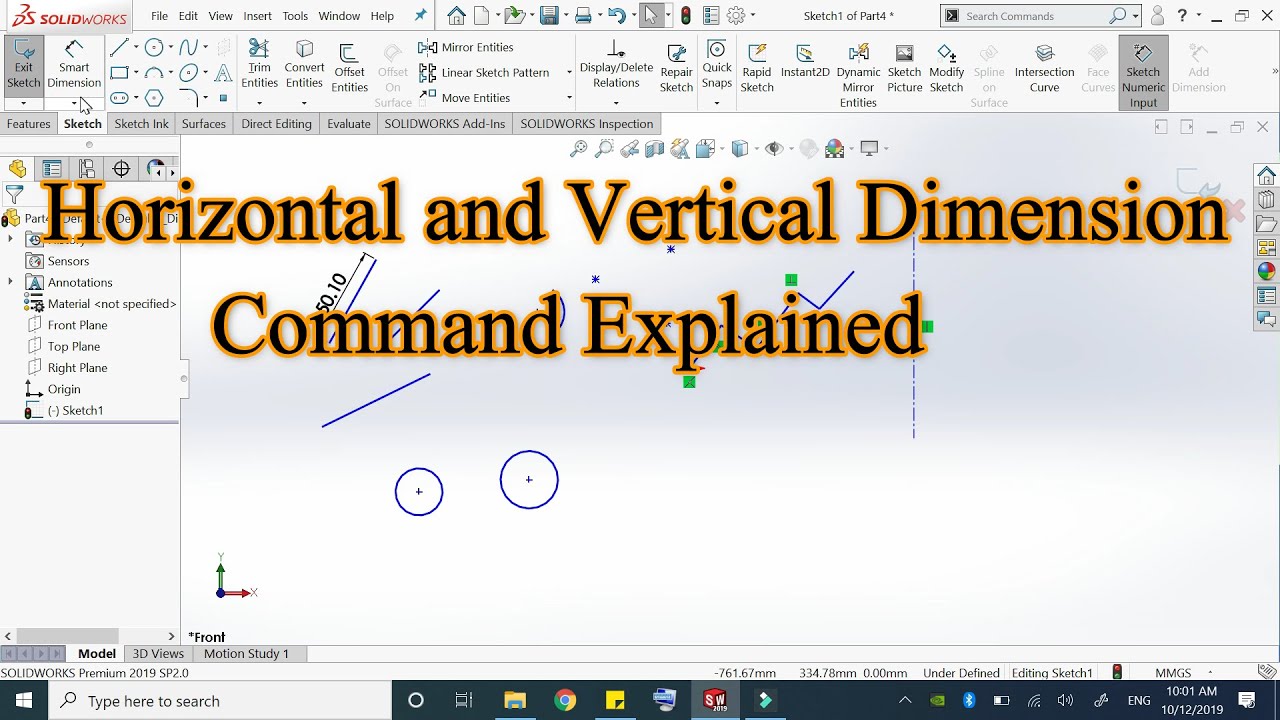Open ConfigurationManager tab
The height and width of the screenshot is (720, 1280).
(x=87, y=169)
